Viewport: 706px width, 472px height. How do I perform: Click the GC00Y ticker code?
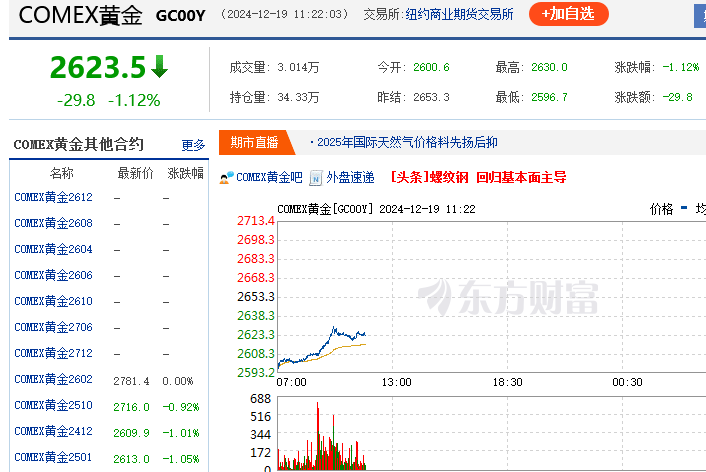point(181,16)
